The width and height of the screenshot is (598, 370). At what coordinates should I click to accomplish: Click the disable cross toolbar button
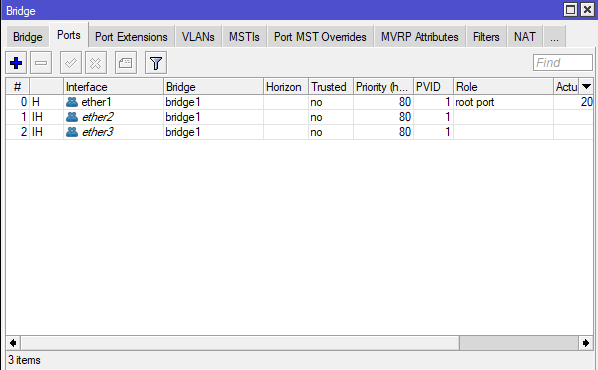point(96,63)
